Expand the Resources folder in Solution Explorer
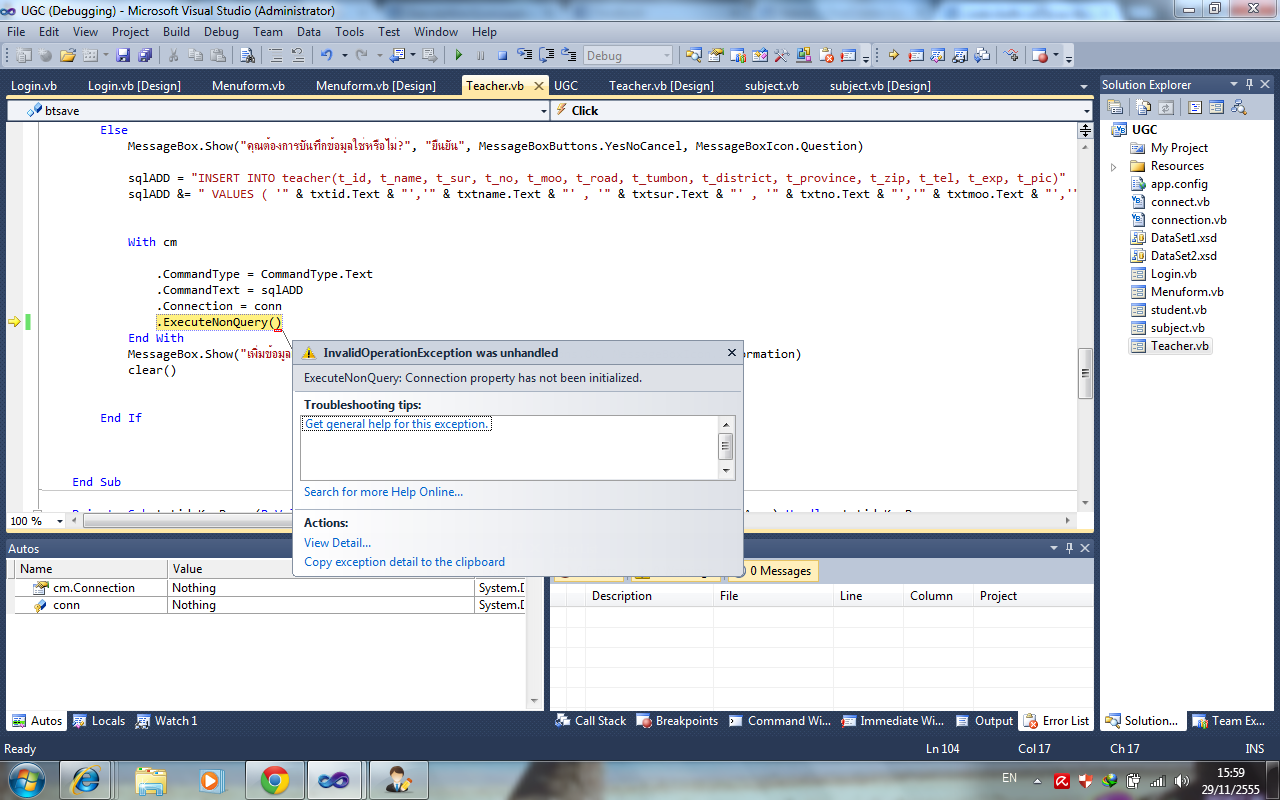Screen dimensions: 1280x800 (x=1114, y=166)
